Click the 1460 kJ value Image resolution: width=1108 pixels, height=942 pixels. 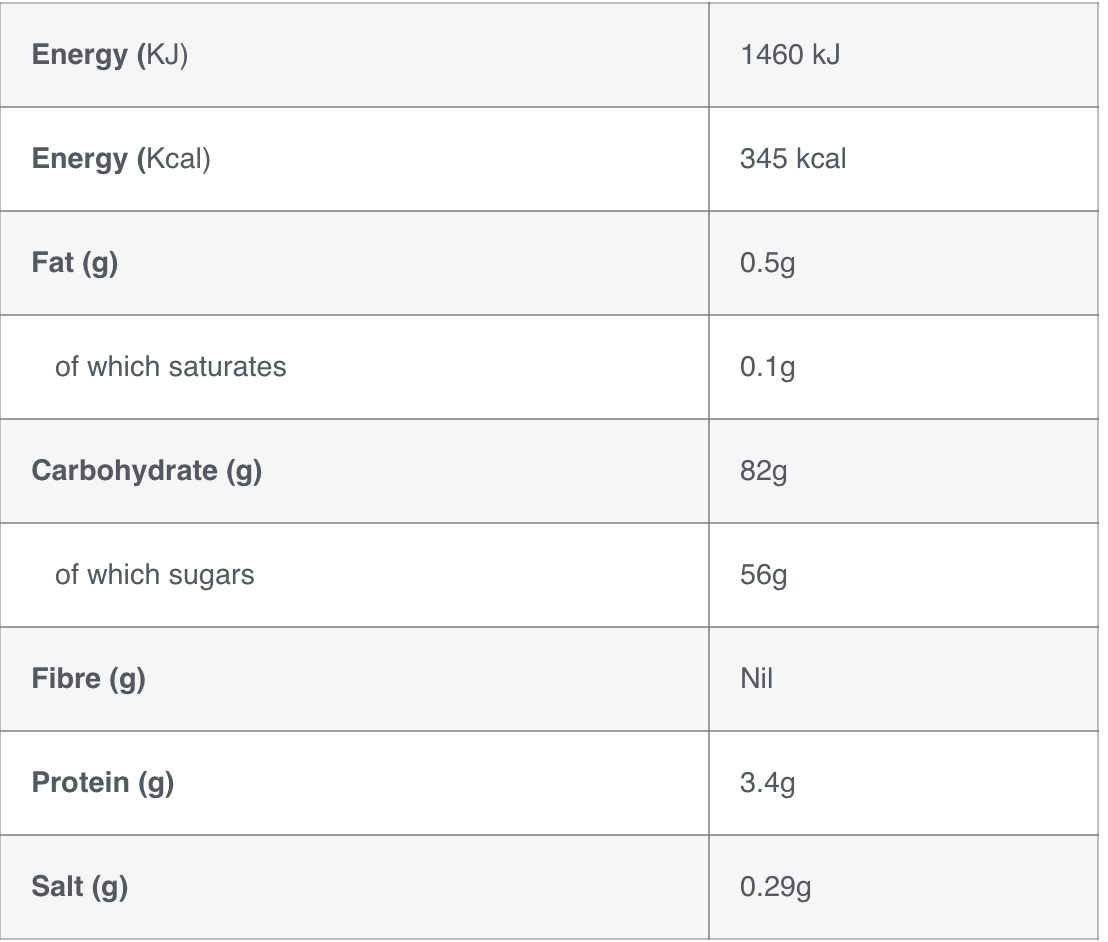tap(790, 55)
